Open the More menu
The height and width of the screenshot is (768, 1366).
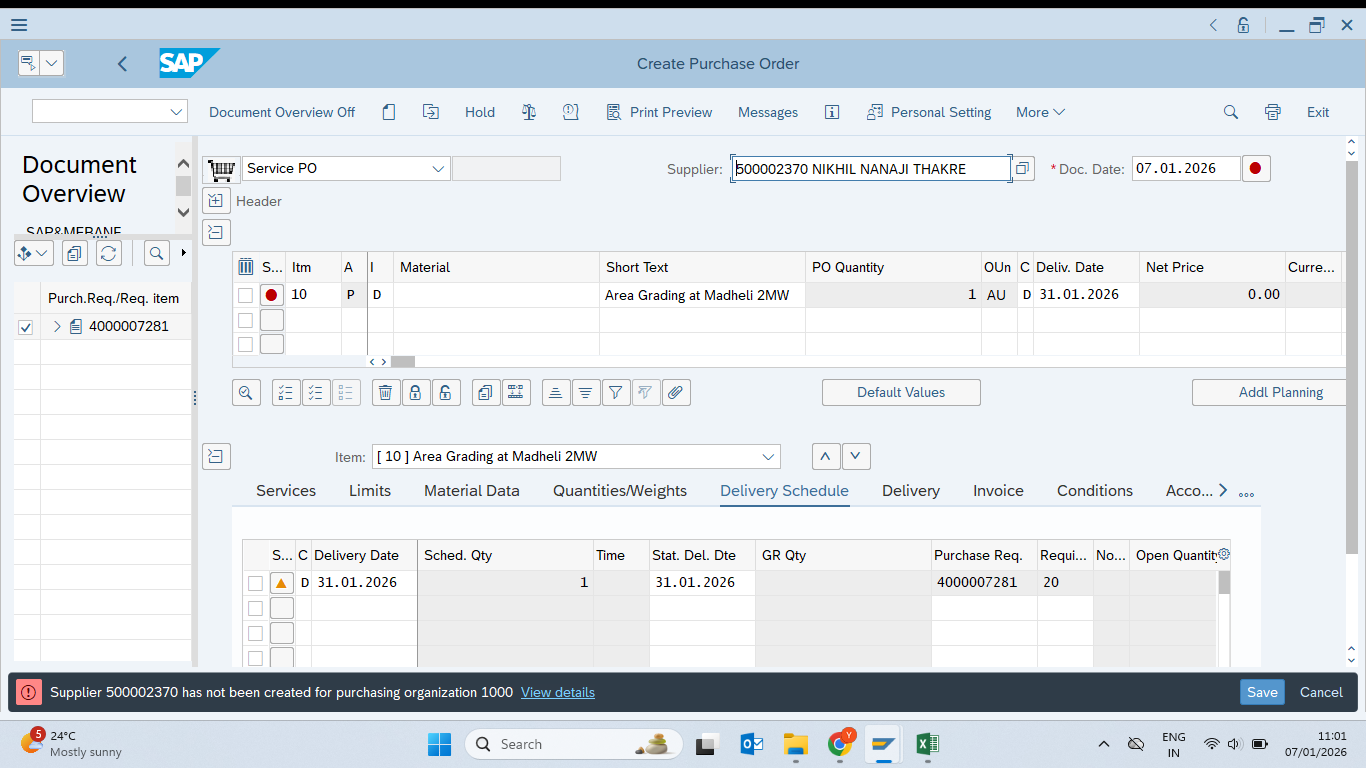(1040, 112)
